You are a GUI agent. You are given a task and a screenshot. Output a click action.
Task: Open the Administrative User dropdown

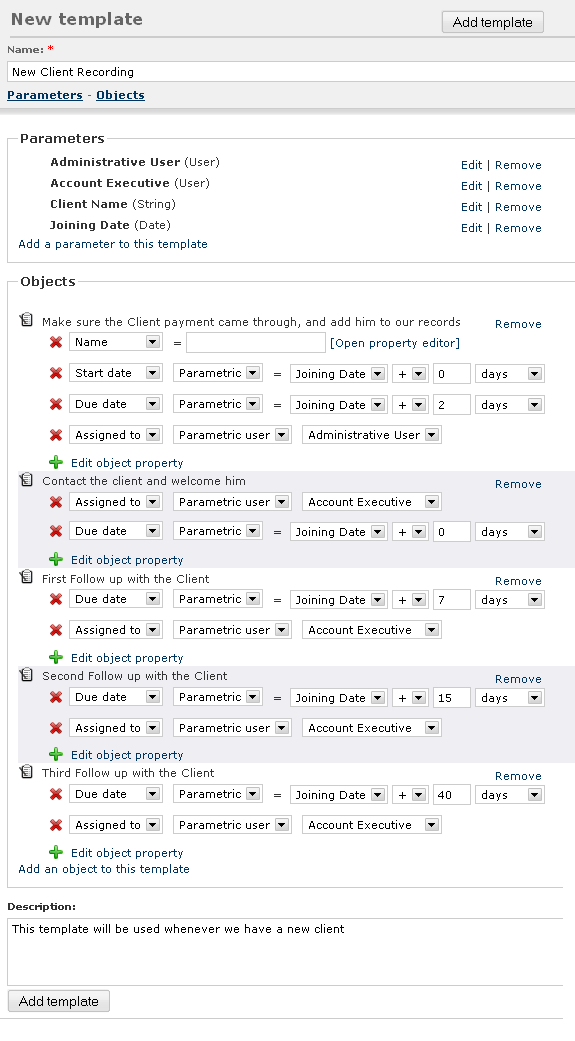tap(372, 435)
